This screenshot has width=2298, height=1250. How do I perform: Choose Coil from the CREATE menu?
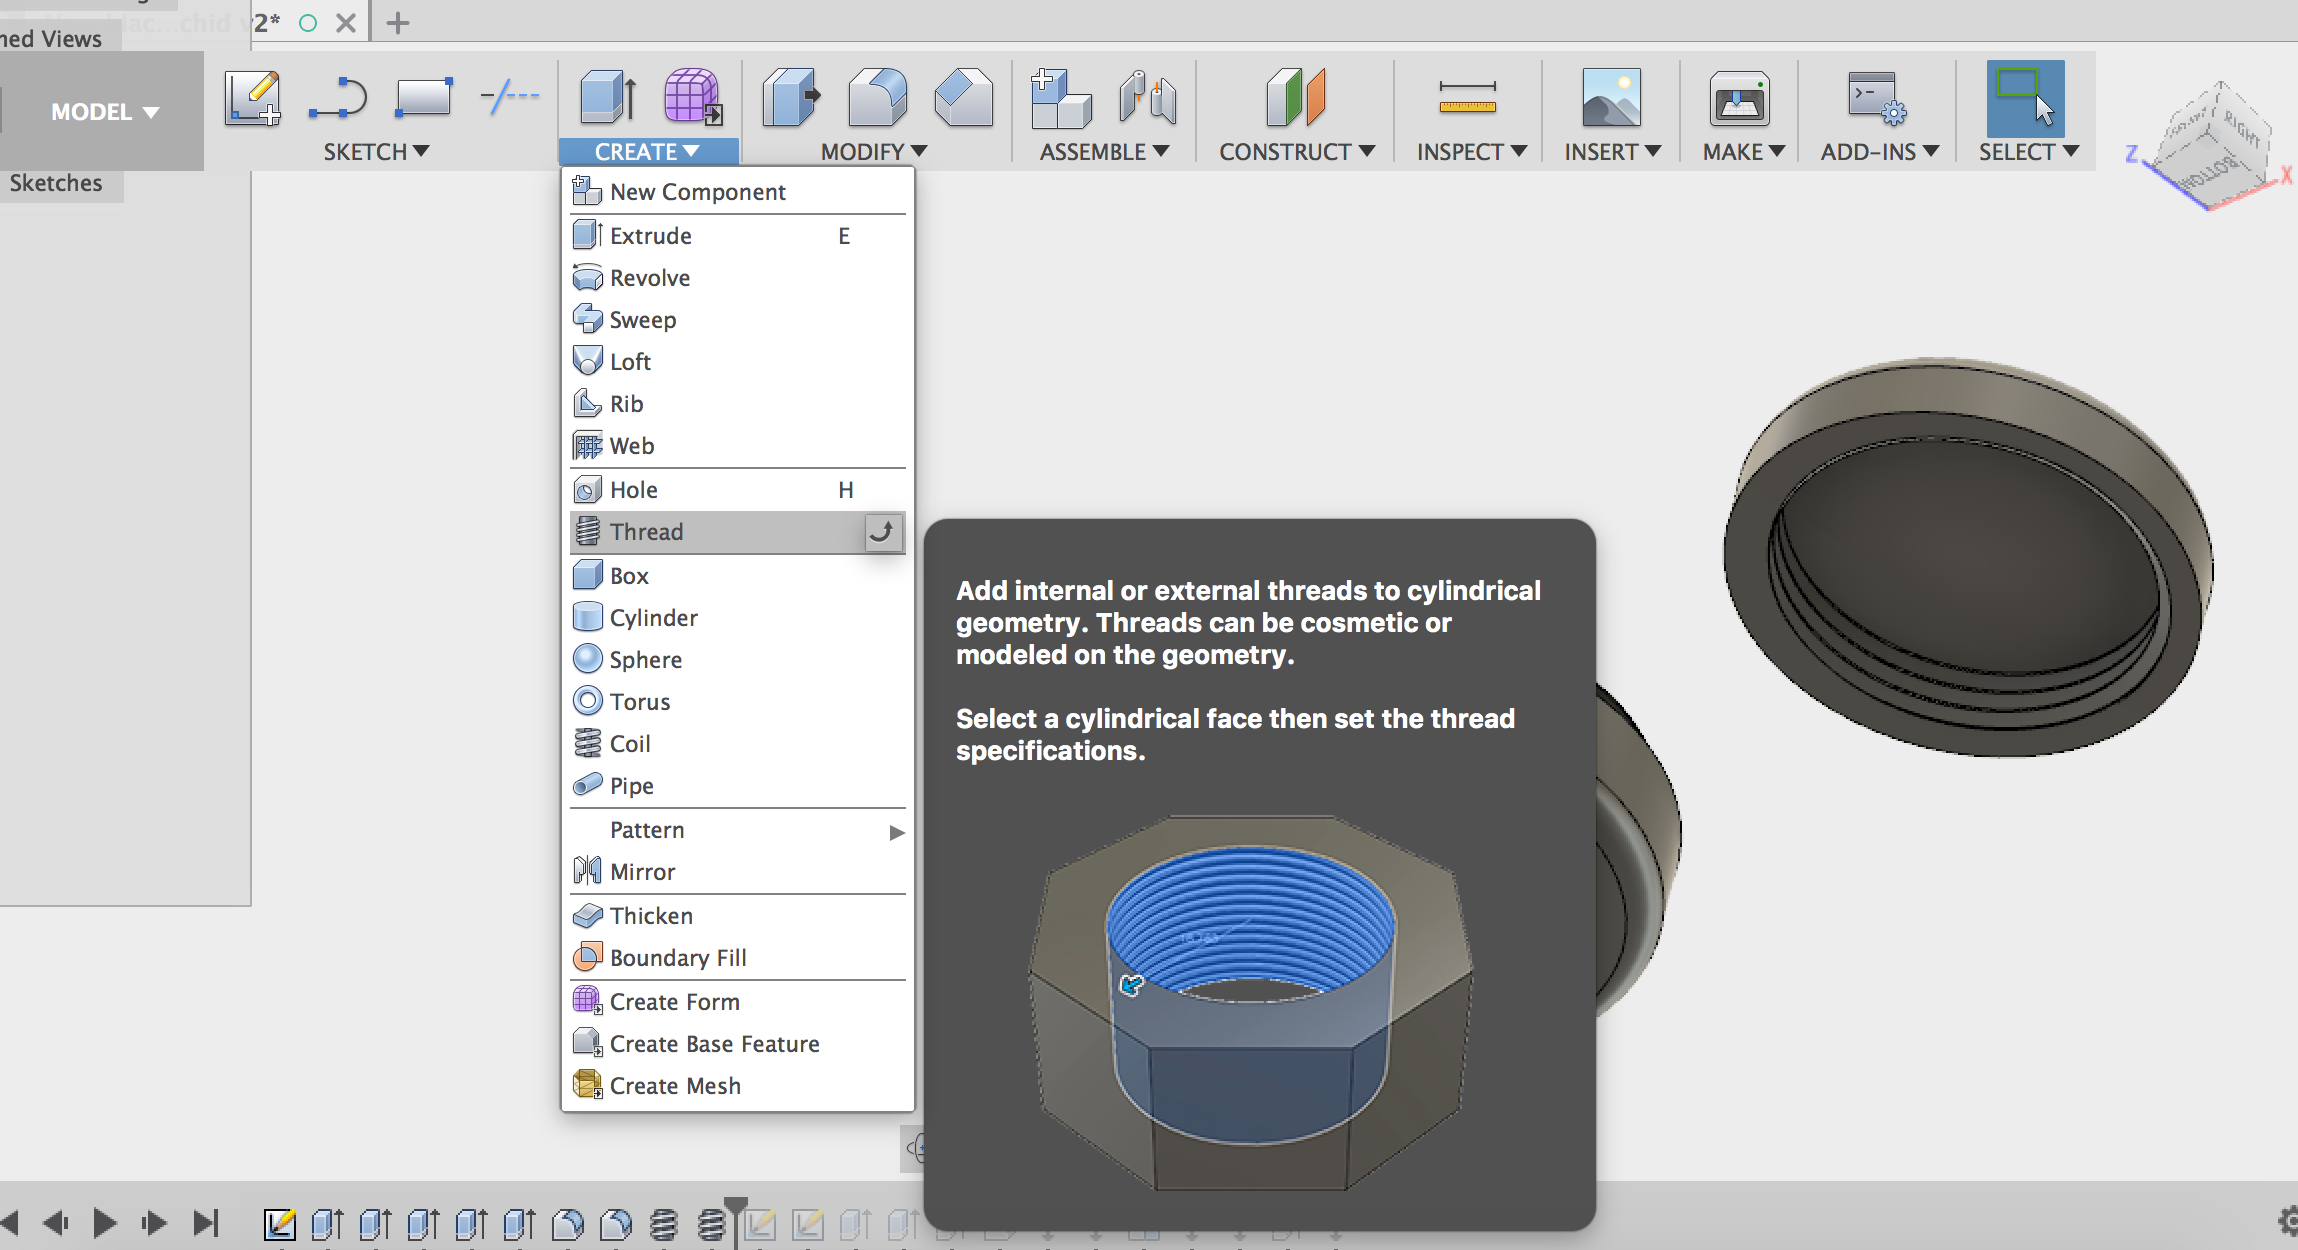click(x=738, y=744)
